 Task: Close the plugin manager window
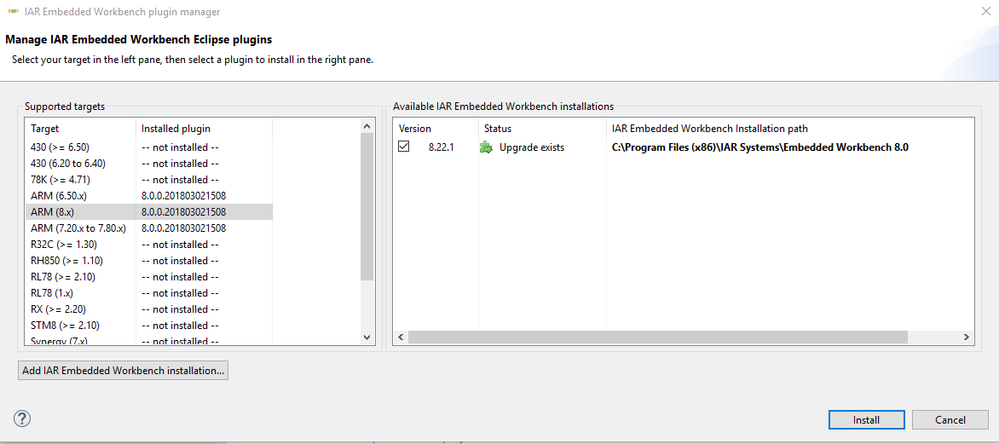pyautogui.click(x=987, y=11)
